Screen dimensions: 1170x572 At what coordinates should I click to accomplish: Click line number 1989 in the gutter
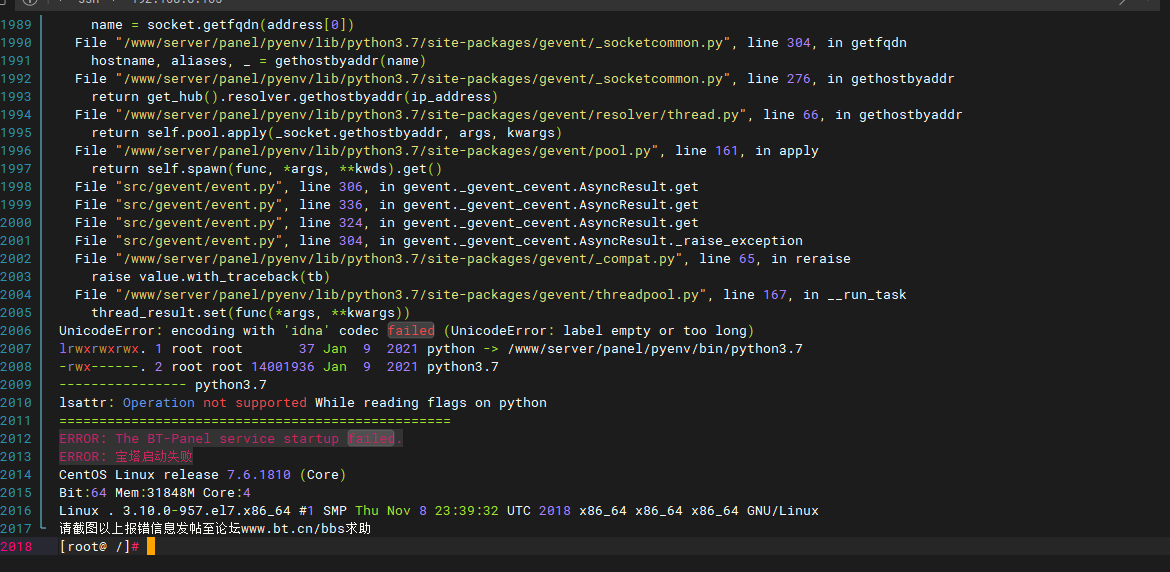click(x=16, y=25)
